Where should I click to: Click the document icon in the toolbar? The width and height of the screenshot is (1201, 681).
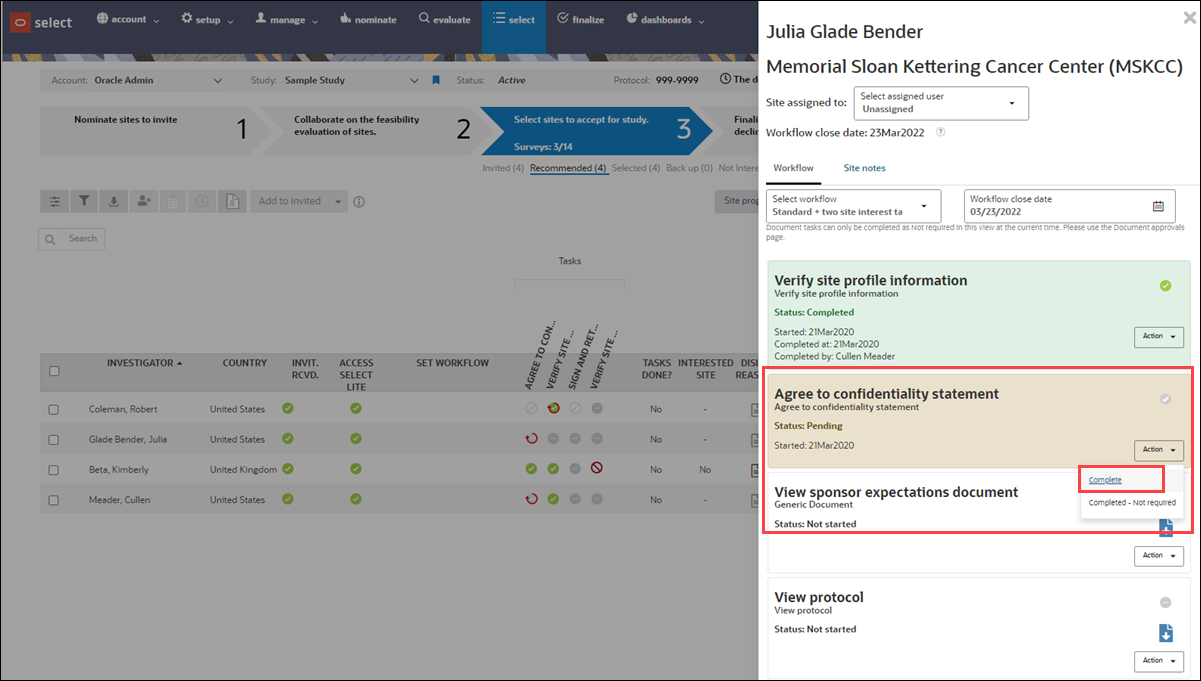click(x=231, y=201)
